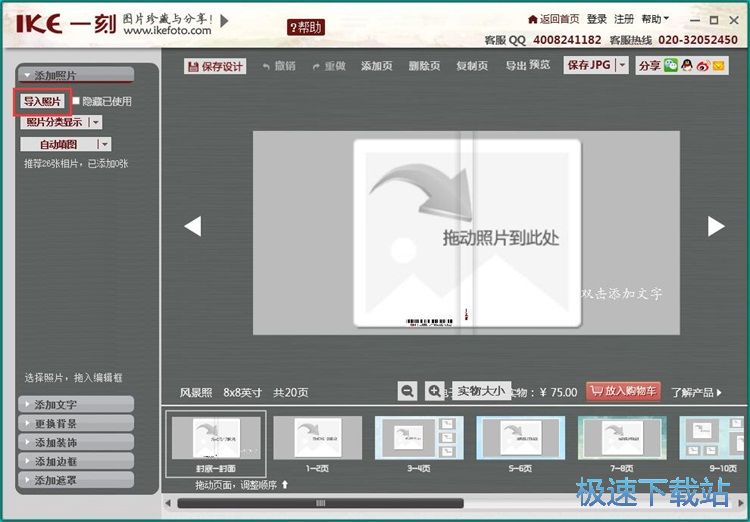
Task: Click the 风景照 album type text
Action: (196, 393)
